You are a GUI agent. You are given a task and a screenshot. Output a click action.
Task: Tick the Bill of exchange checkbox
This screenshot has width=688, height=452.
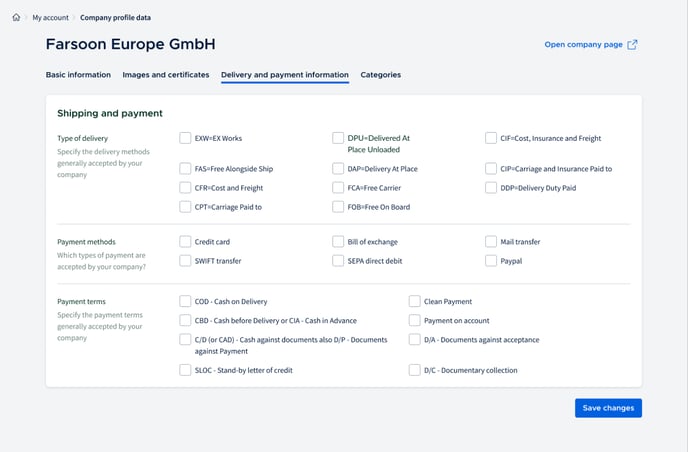tap(338, 242)
